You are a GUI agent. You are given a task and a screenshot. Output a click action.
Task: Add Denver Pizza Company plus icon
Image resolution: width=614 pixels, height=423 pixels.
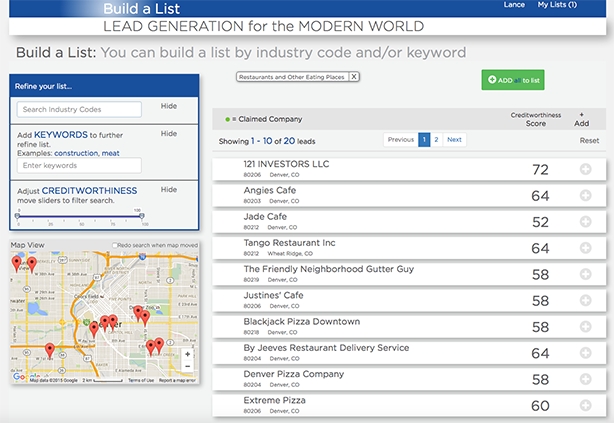(x=585, y=379)
